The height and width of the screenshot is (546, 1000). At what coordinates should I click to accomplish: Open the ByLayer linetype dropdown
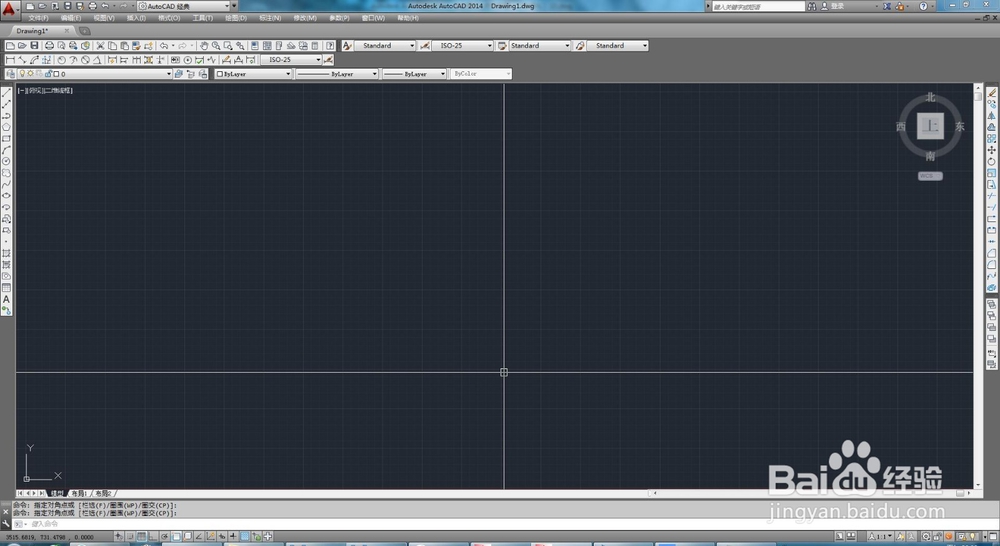(x=337, y=74)
